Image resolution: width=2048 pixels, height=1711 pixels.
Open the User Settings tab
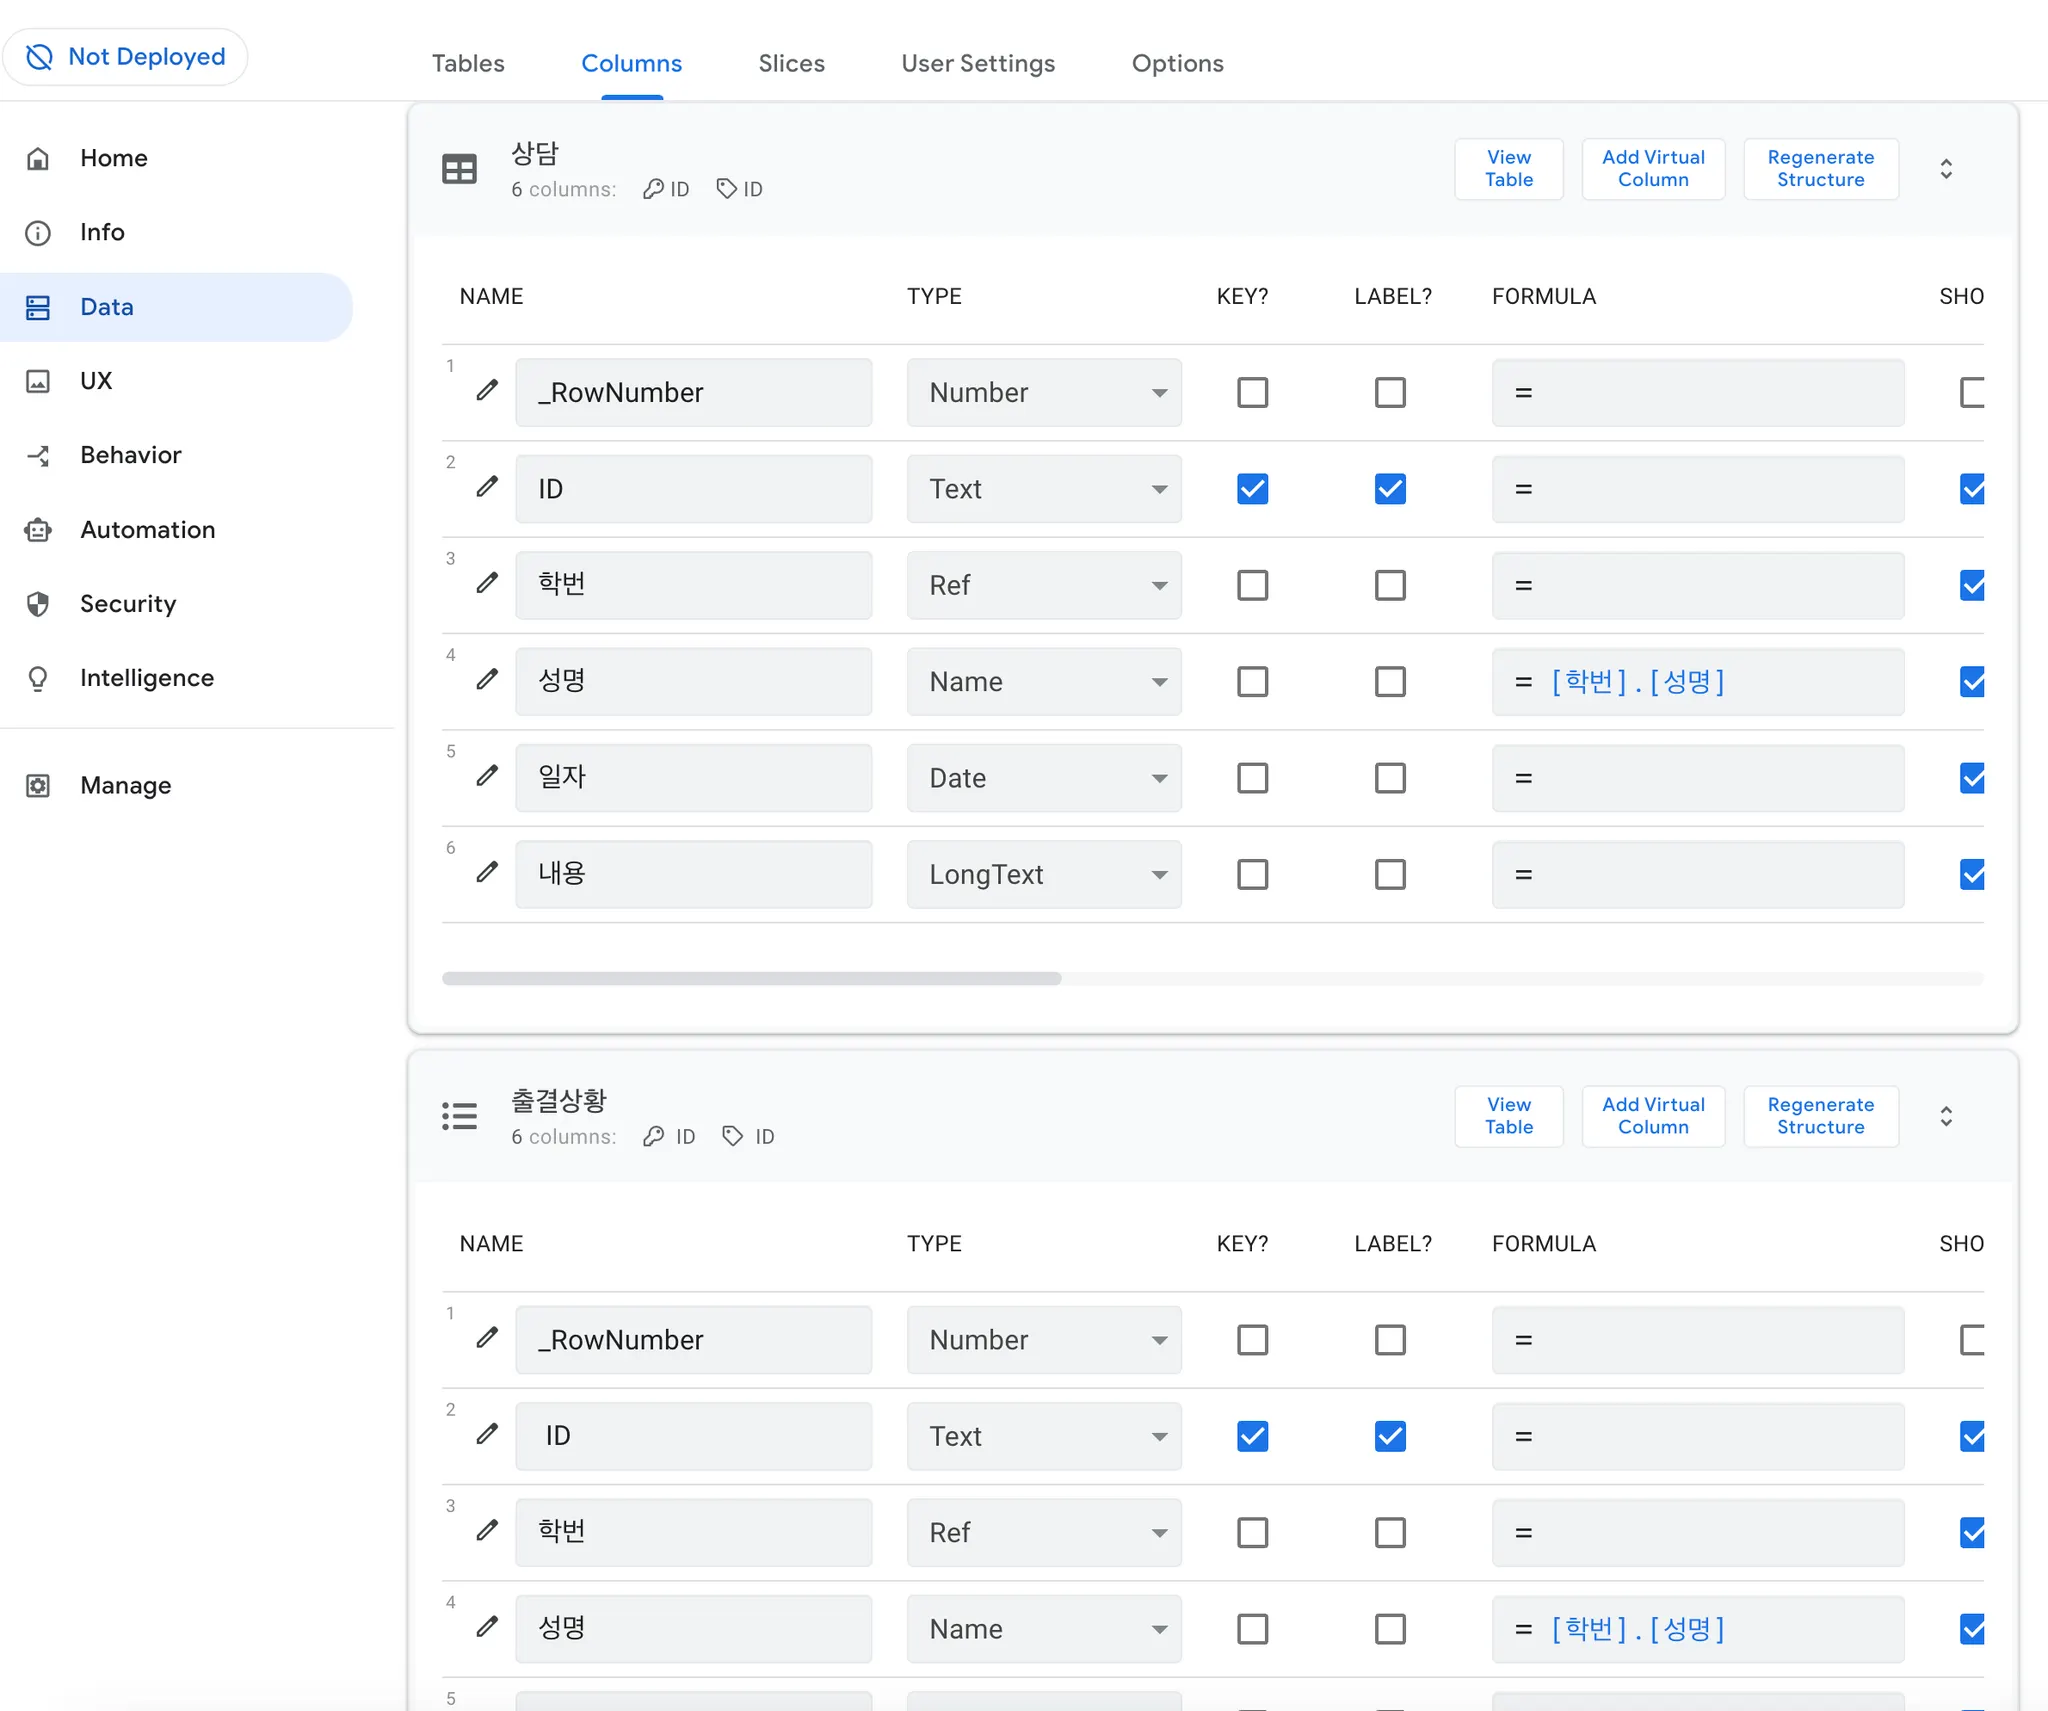[x=977, y=63]
